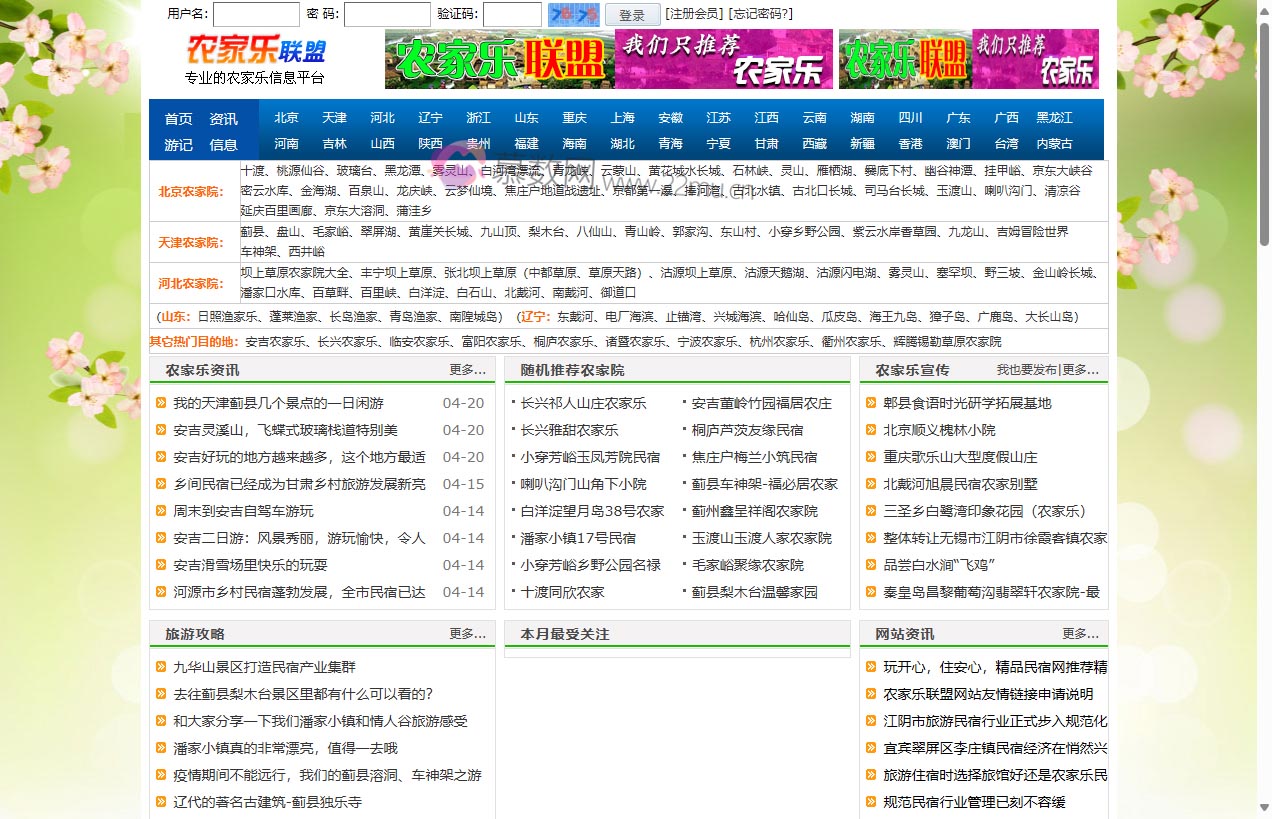Open the 游记 section tab

pos(178,144)
